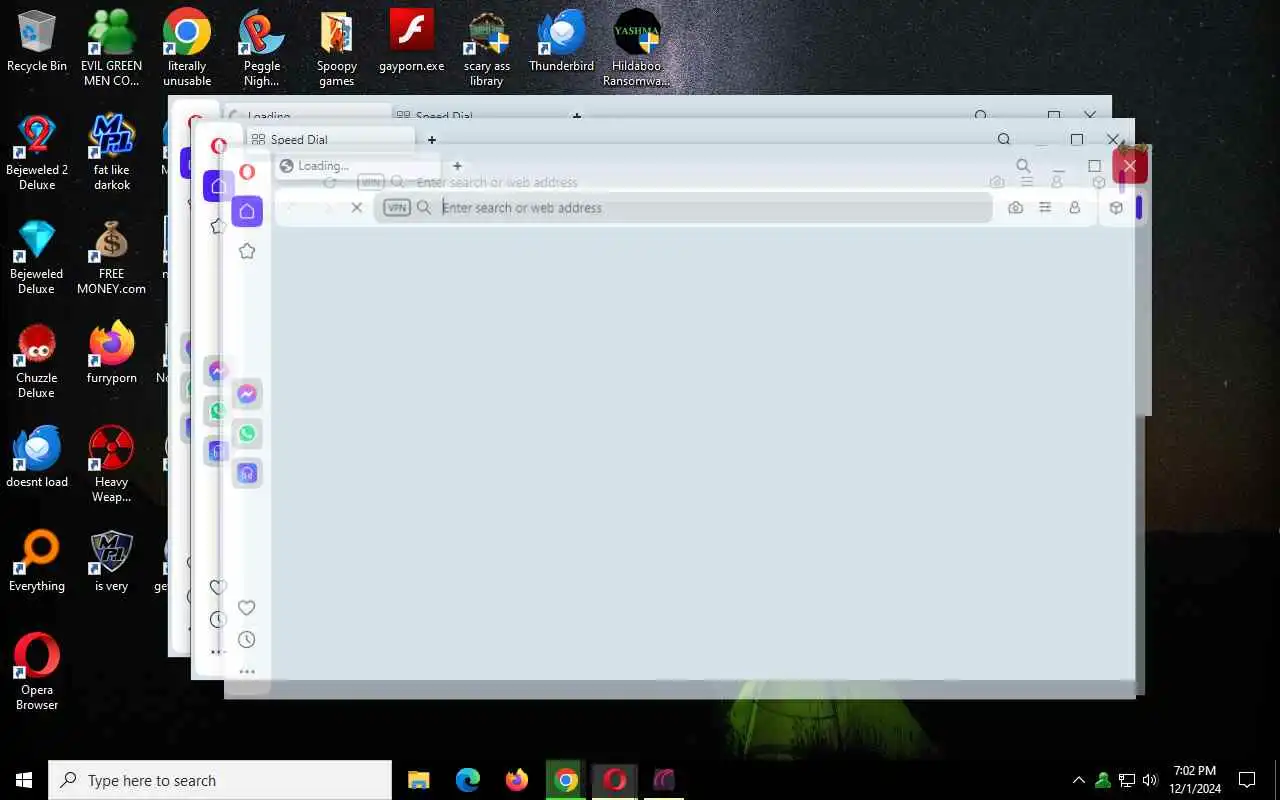Open Firefox from the taskbar
Viewport: 1280px width, 800px height.
pos(517,780)
